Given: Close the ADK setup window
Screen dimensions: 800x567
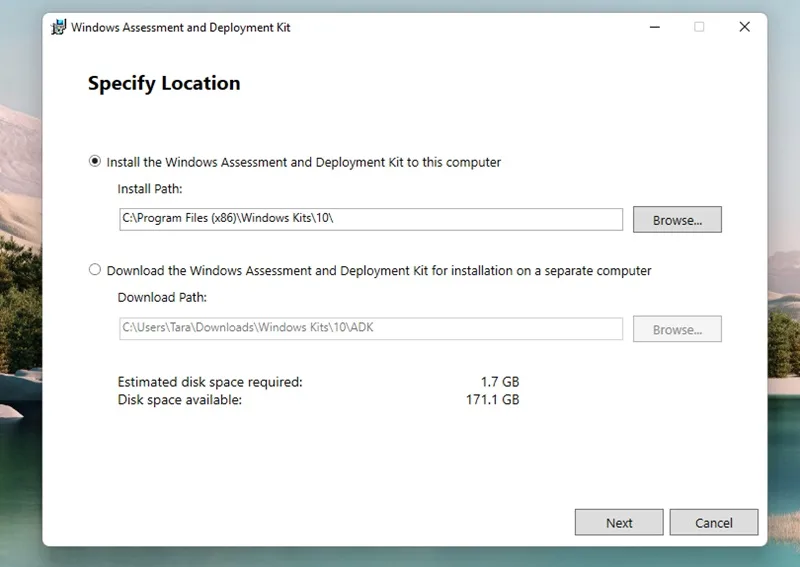Looking at the screenshot, I should point(744,27).
